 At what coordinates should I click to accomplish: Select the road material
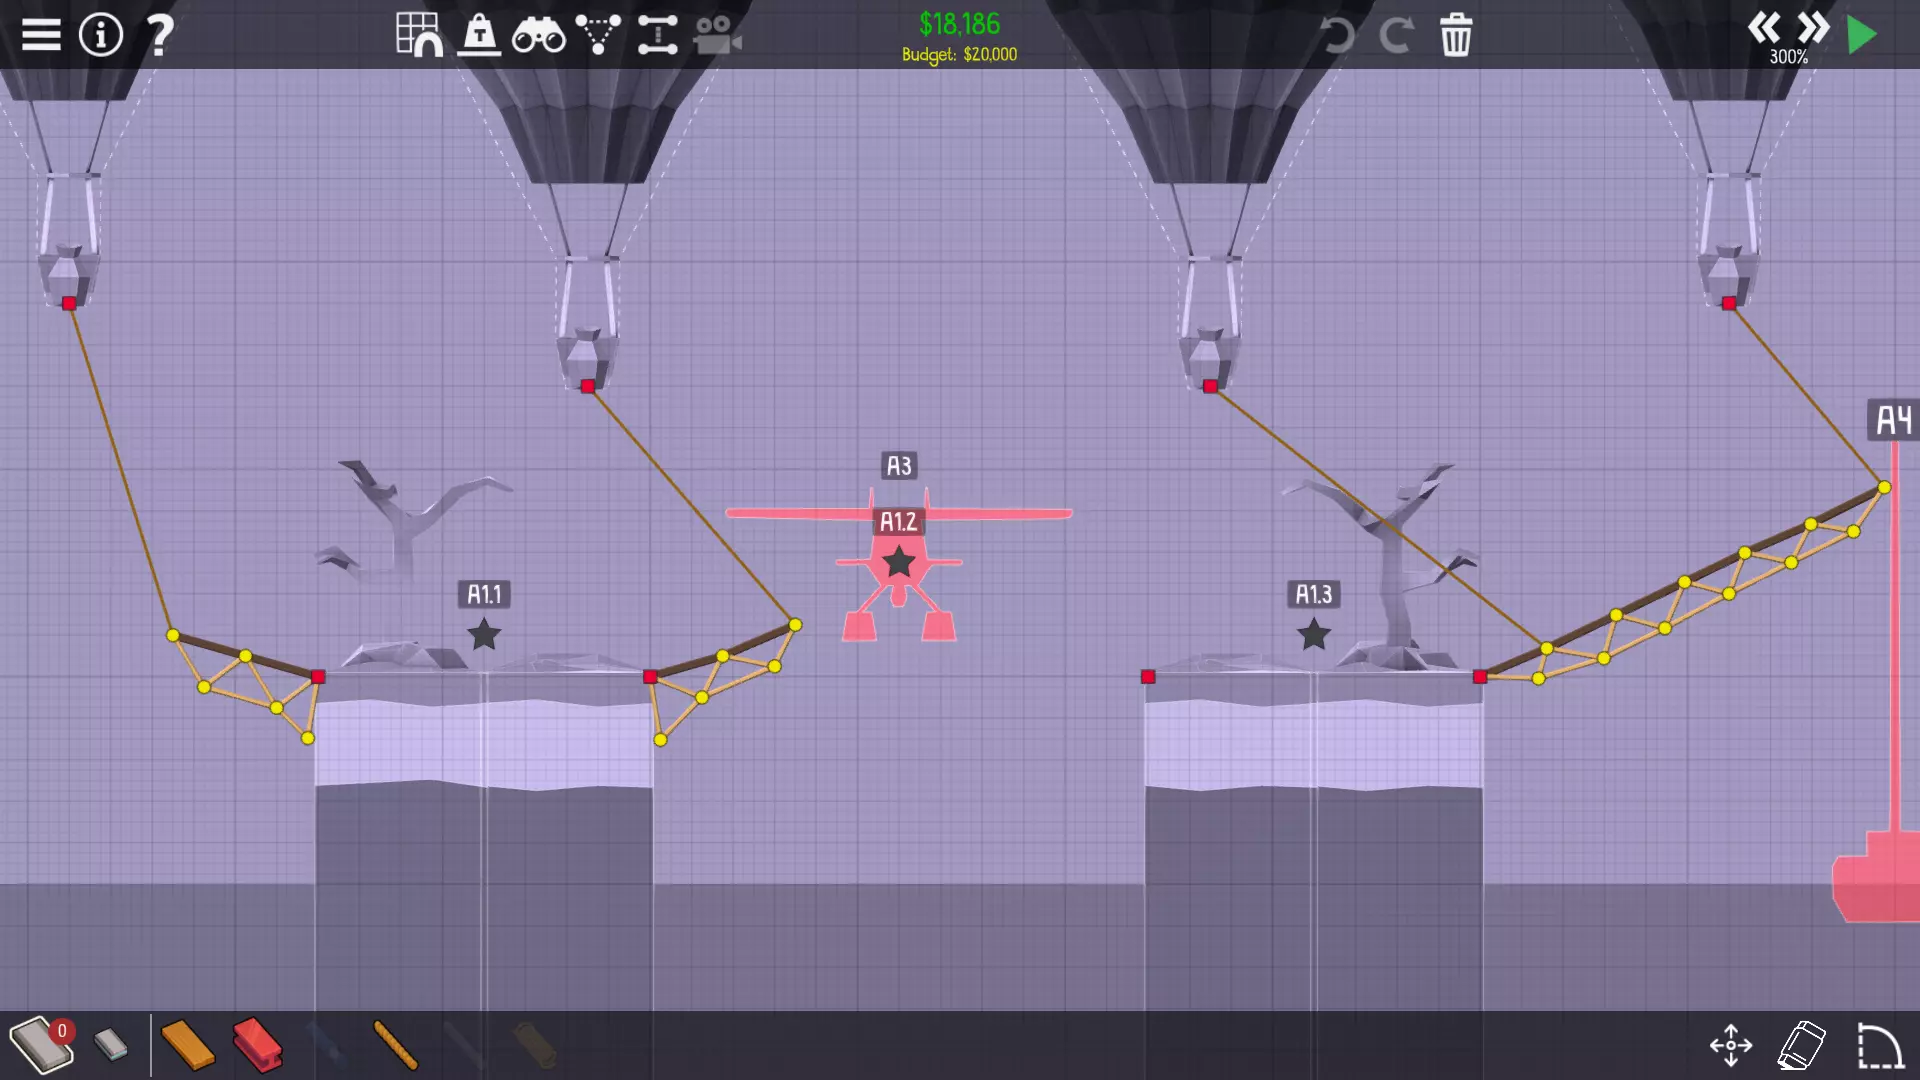[40, 1045]
